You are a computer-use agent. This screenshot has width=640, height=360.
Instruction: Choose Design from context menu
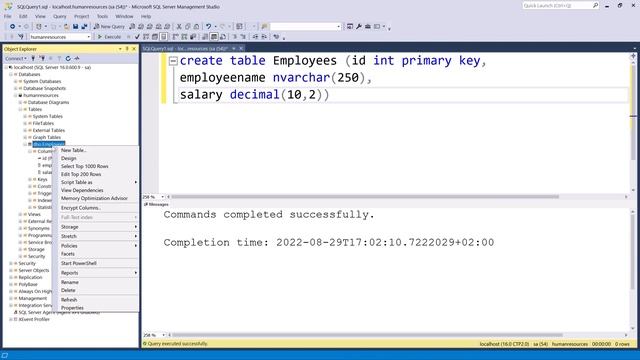pyautogui.click(x=97, y=158)
